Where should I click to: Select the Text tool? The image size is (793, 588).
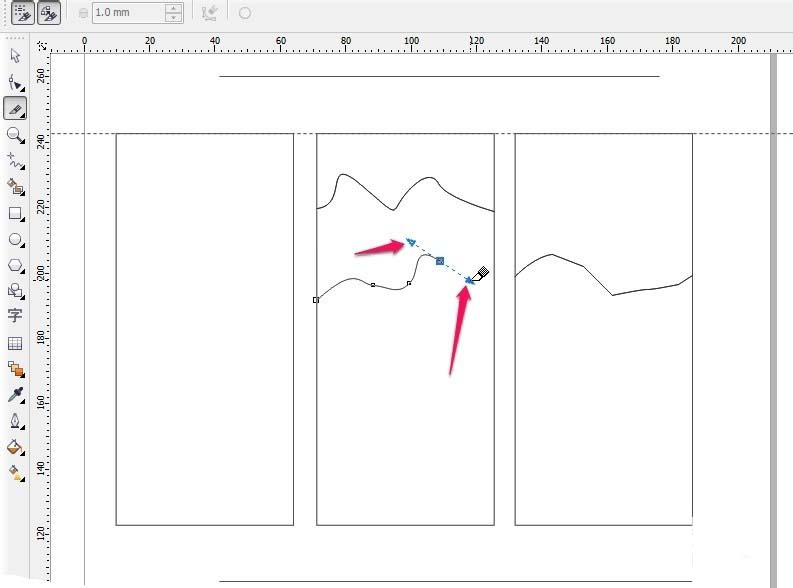pyautogui.click(x=15, y=316)
